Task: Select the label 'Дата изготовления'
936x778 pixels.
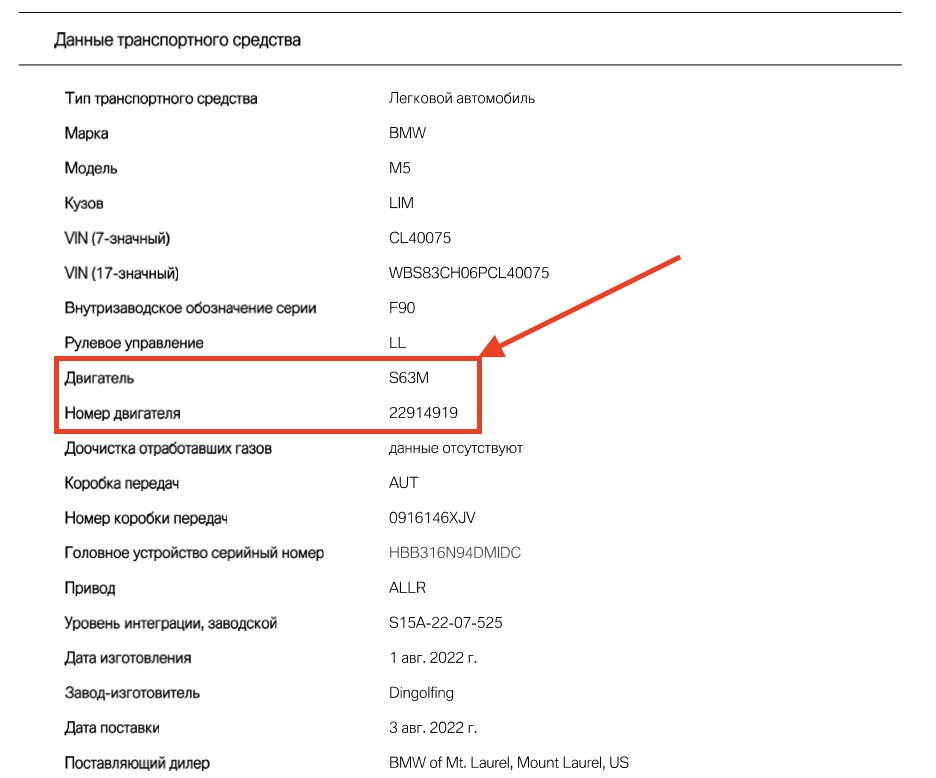Action: [128, 658]
